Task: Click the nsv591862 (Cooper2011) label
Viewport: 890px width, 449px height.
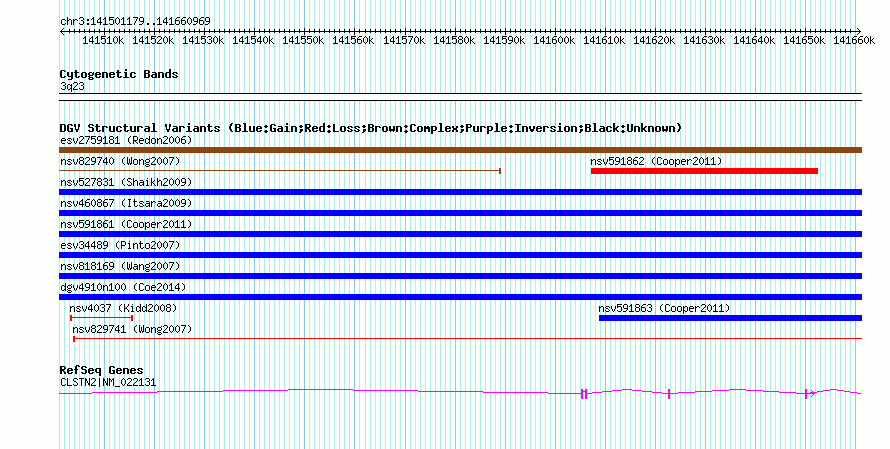Action: (656, 161)
